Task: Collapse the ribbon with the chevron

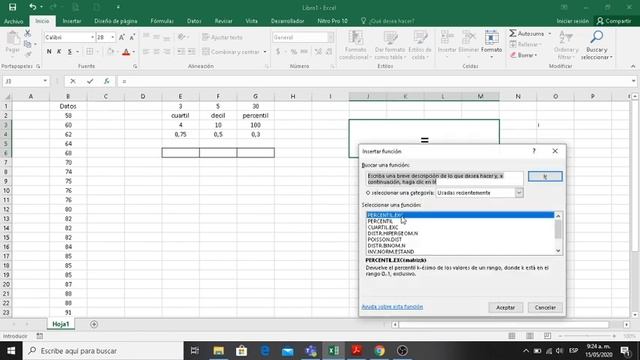Action: [633, 66]
